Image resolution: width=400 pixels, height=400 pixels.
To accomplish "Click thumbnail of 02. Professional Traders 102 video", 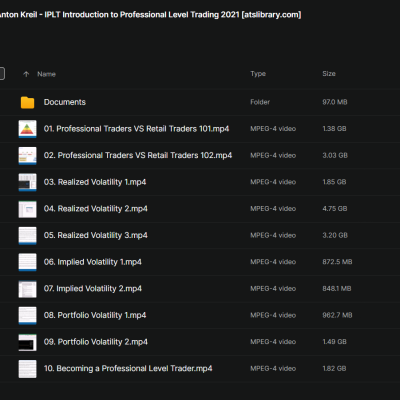I will (x=27, y=156).
